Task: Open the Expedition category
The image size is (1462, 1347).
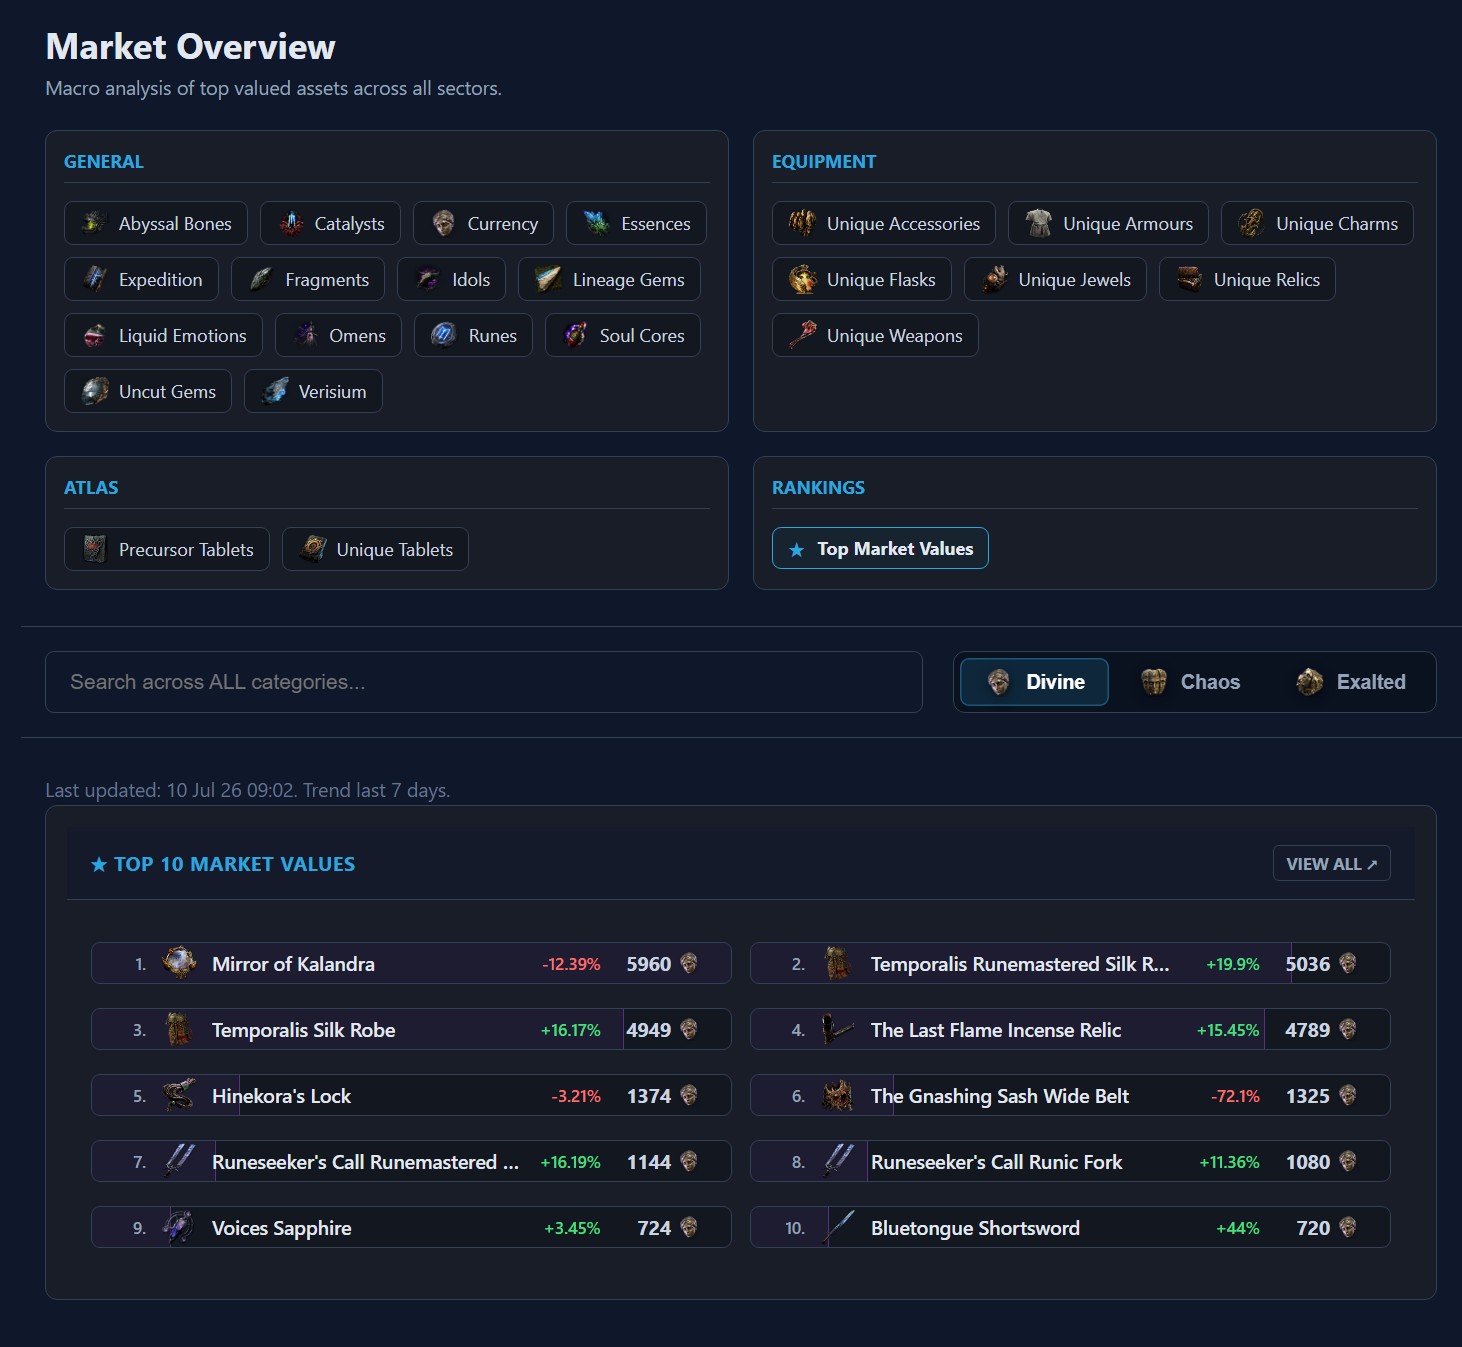Action: [x=141, y=279]
